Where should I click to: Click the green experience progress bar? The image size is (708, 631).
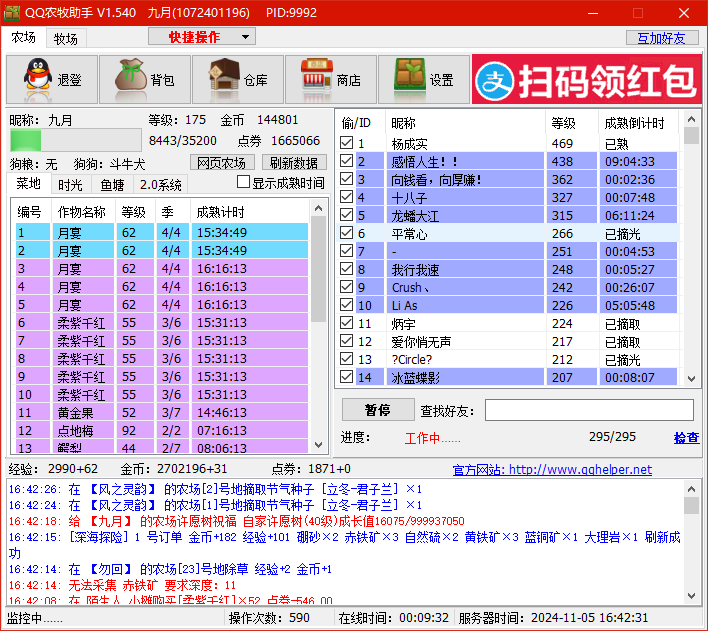pos(75,140)
